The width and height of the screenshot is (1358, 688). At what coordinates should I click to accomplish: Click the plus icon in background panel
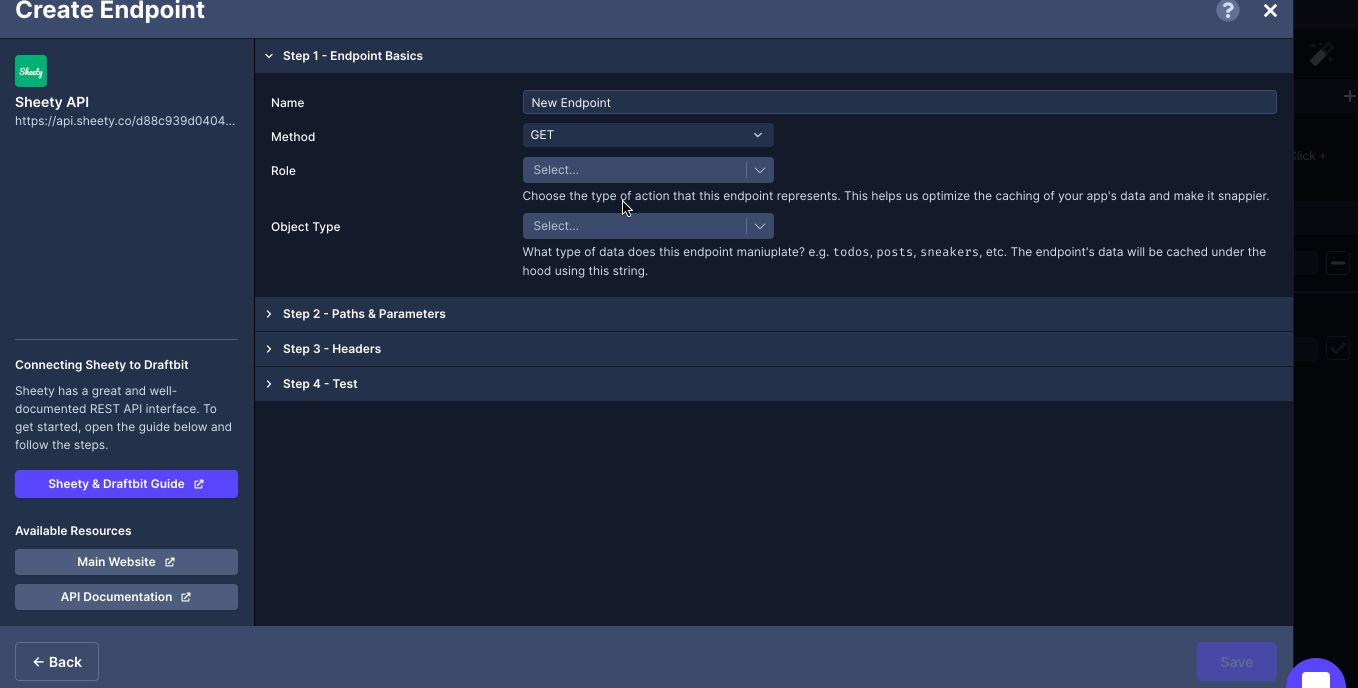pos(1349,96)
